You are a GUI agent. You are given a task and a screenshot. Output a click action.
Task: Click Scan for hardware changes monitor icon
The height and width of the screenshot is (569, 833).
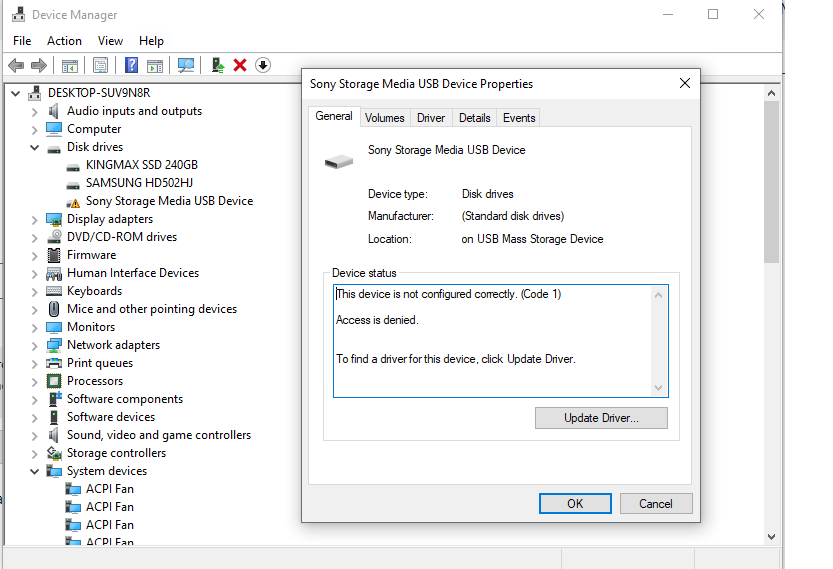(x=186, y=65)
